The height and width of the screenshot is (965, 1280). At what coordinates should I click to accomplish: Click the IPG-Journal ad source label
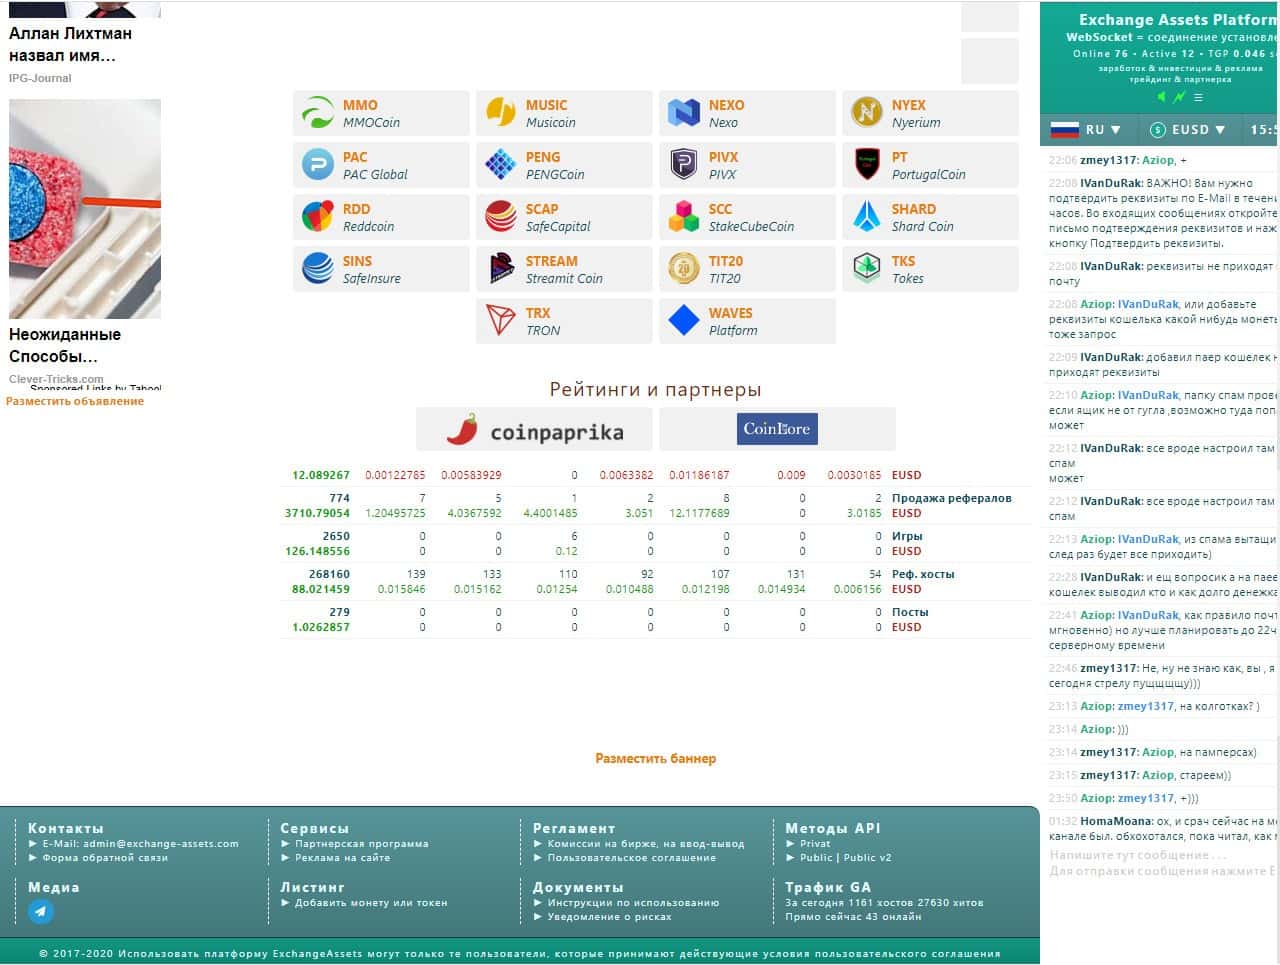(x=40, y=78)
